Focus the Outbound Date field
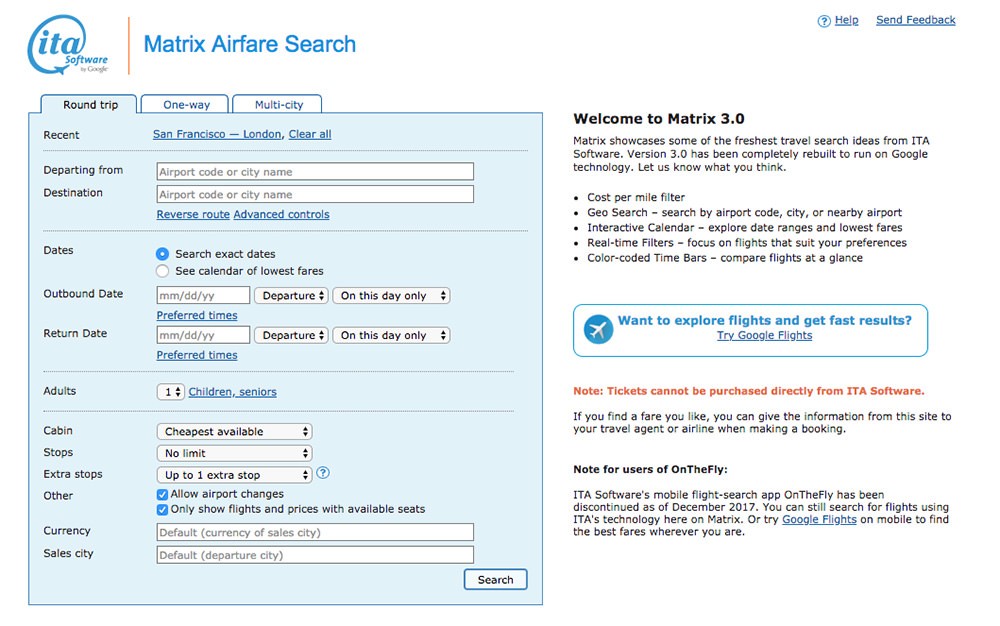Viewport: 1000px width, 626px height. (203, 296)
